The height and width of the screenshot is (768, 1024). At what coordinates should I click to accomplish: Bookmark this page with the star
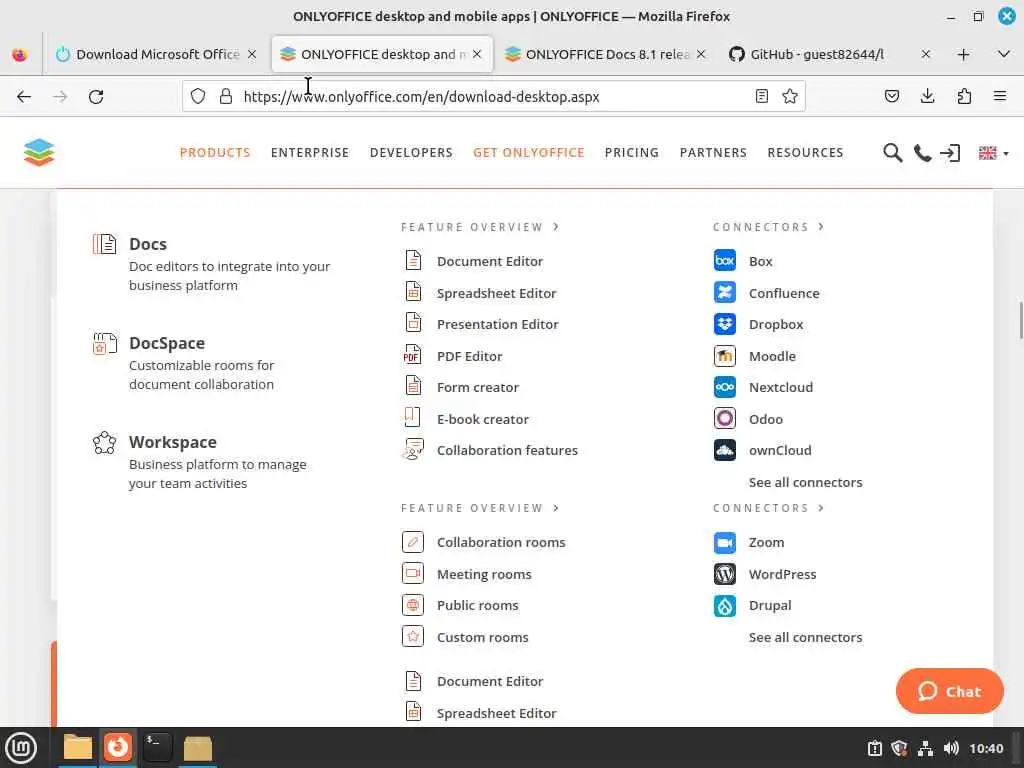click(x=790, y=97)
